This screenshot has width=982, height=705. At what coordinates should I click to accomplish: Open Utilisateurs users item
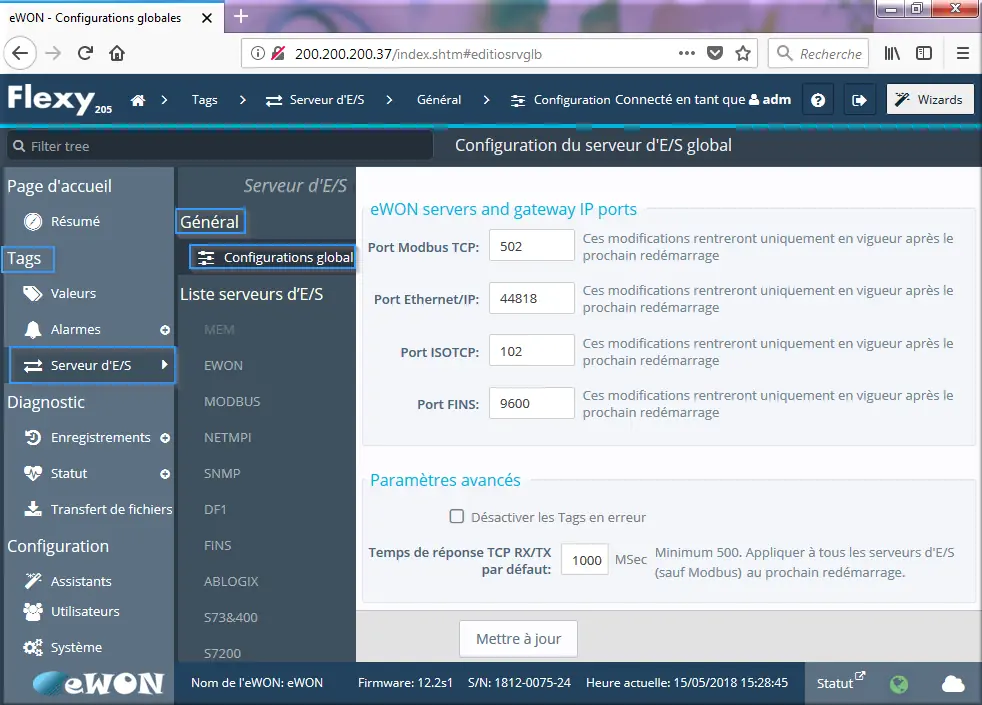coord(71,611)
